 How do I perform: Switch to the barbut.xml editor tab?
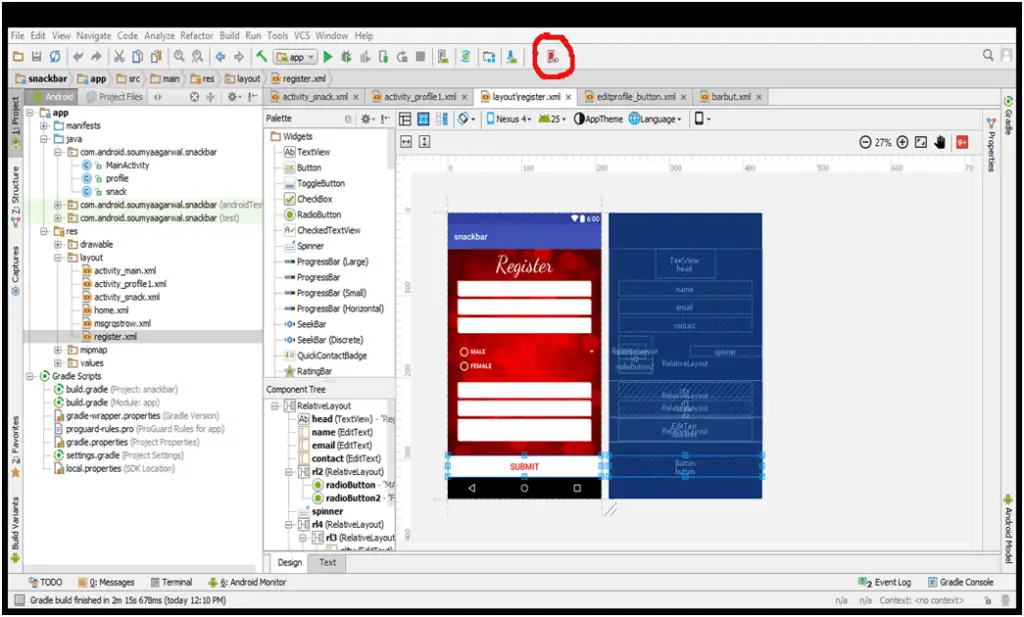[x=730, y=97]
